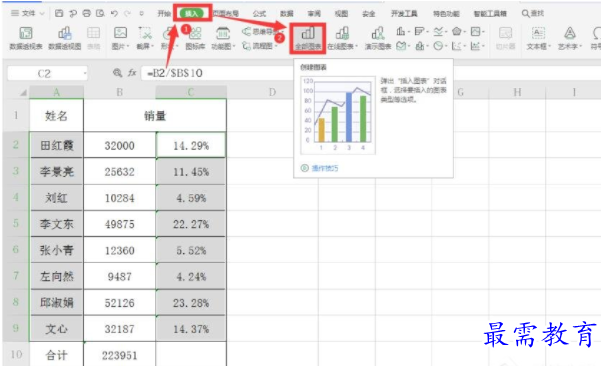Switch to the 数据 Data tab

(287, 13)
